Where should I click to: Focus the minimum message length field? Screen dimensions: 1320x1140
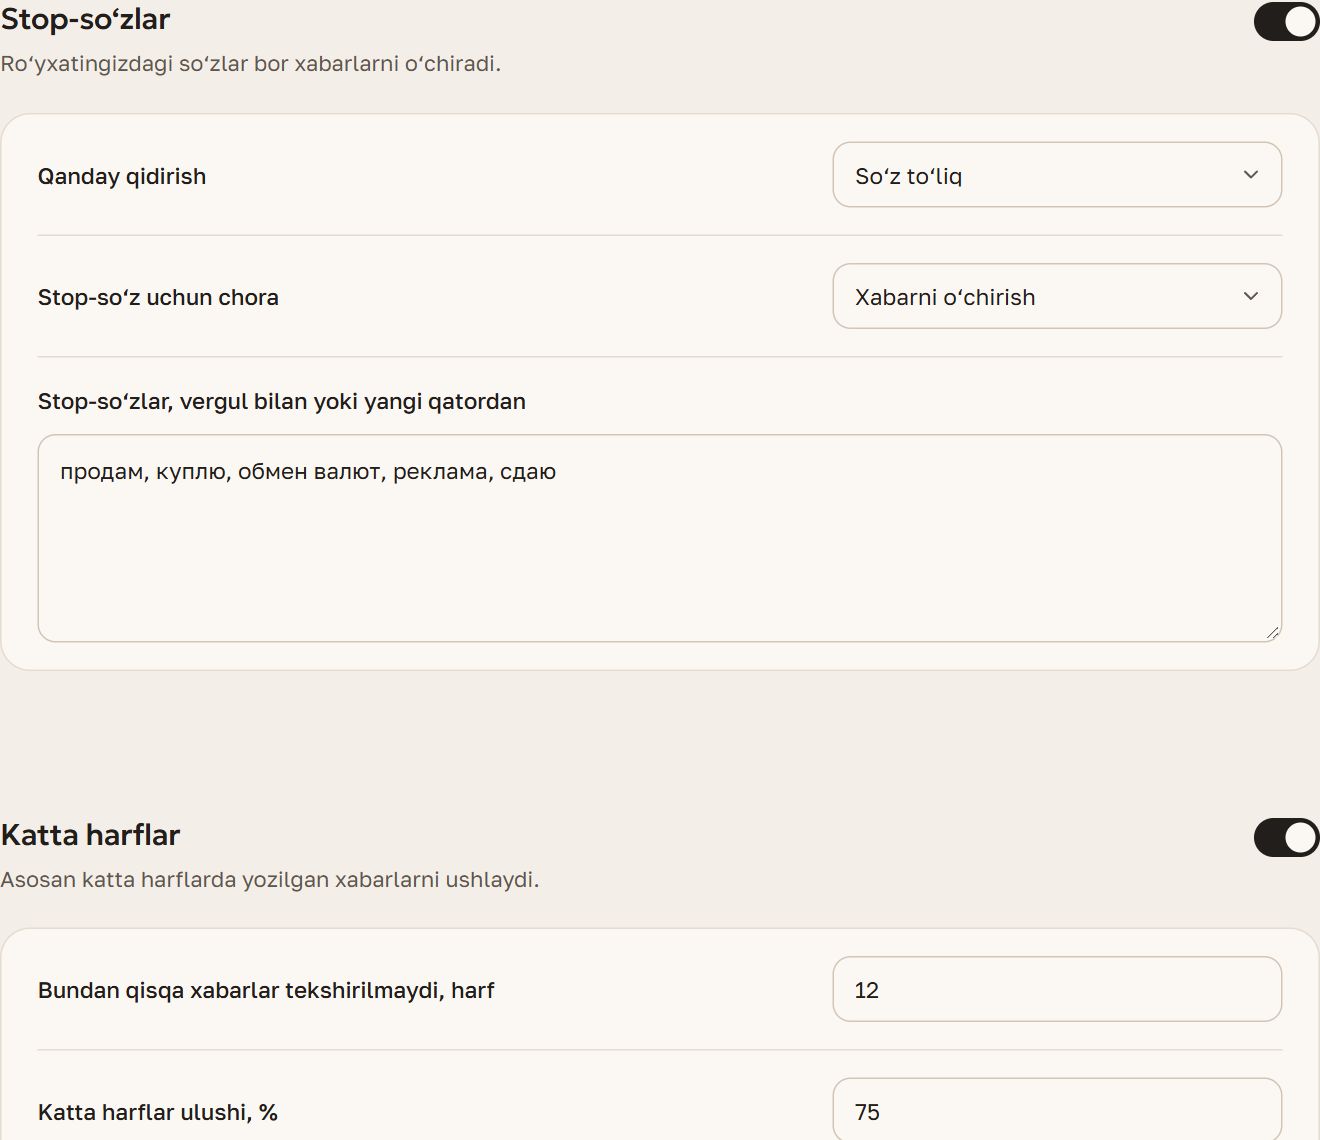point(1057,990)
